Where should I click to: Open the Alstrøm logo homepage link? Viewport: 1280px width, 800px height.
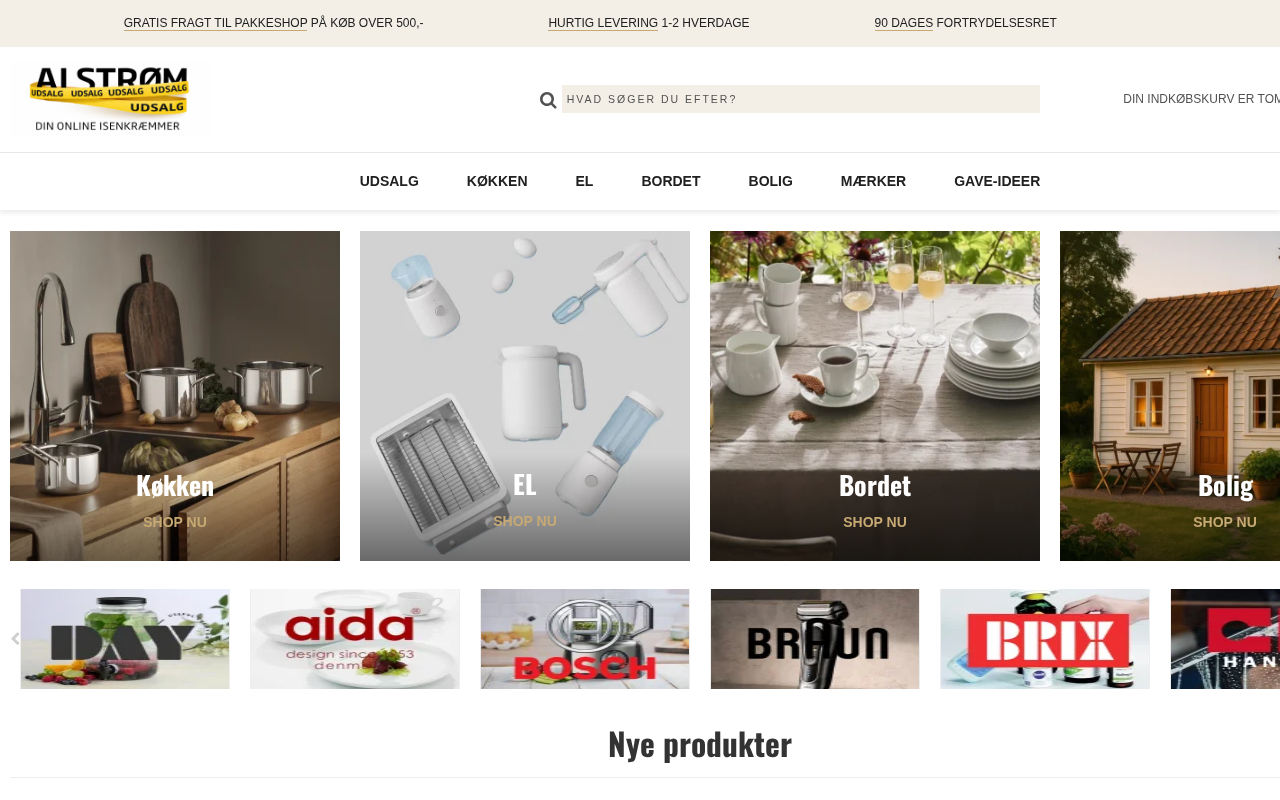click(109, 99)
